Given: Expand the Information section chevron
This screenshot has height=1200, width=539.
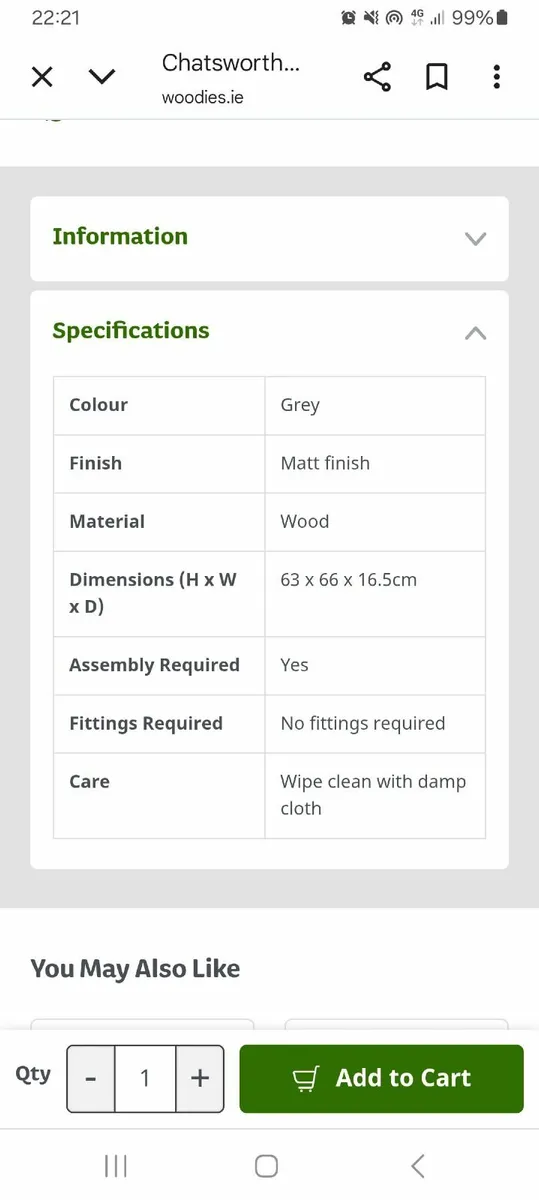Looking at the screenshot, I should click(476, 238).
